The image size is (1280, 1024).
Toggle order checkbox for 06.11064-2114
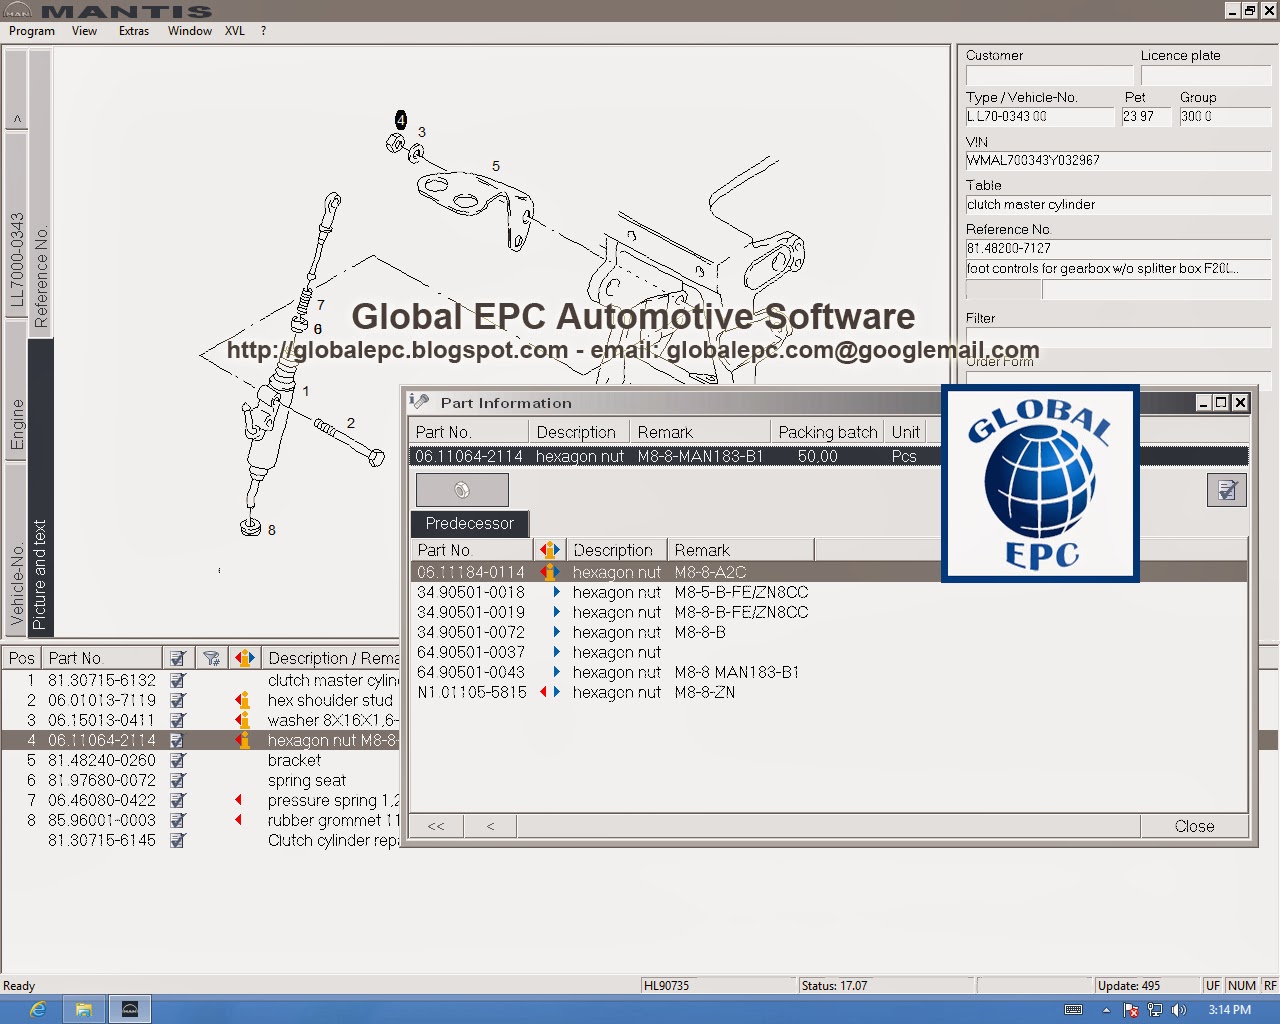177,740
